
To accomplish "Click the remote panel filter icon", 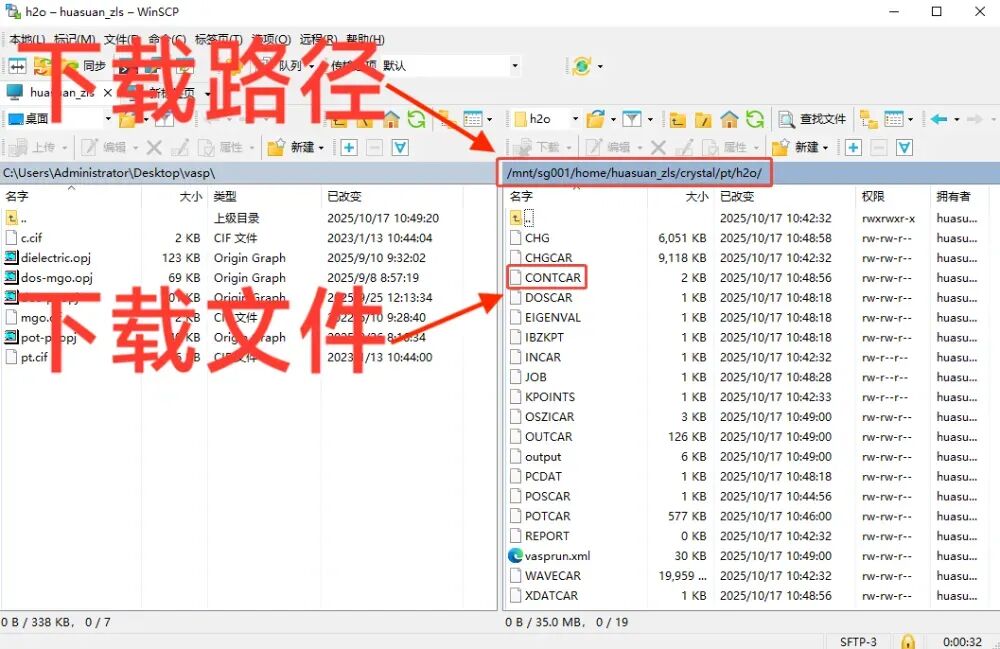I will (x=631, y=119).
